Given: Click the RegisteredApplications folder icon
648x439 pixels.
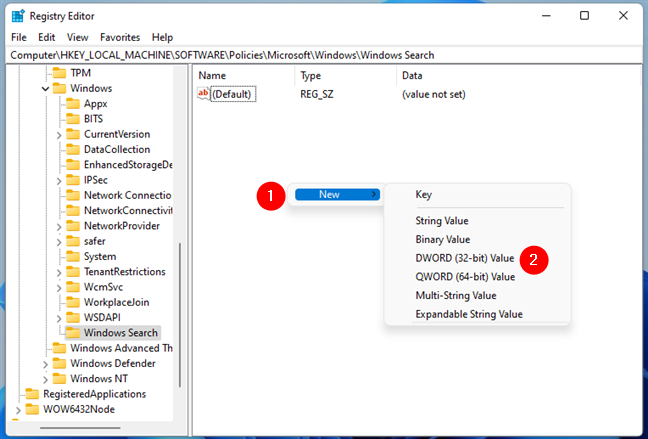Looking at the screenshot, I should pyautogui.click(x=31, y=394).
